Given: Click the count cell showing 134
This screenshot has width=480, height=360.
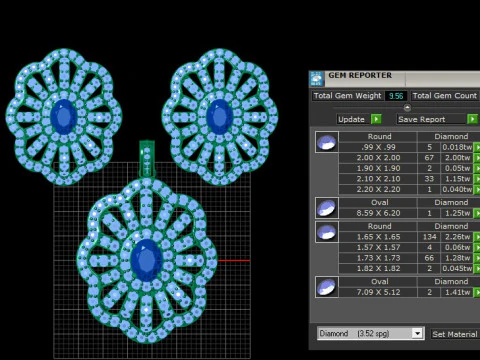Looking at the screenshot, I should (x=429, y=237).
